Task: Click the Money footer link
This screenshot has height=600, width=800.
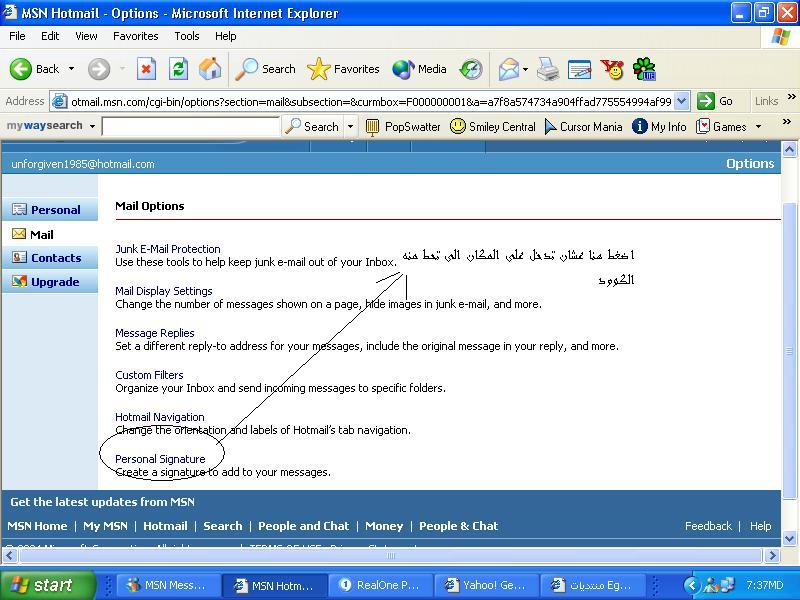Action: pyautogui.click(x=384, y=526)
